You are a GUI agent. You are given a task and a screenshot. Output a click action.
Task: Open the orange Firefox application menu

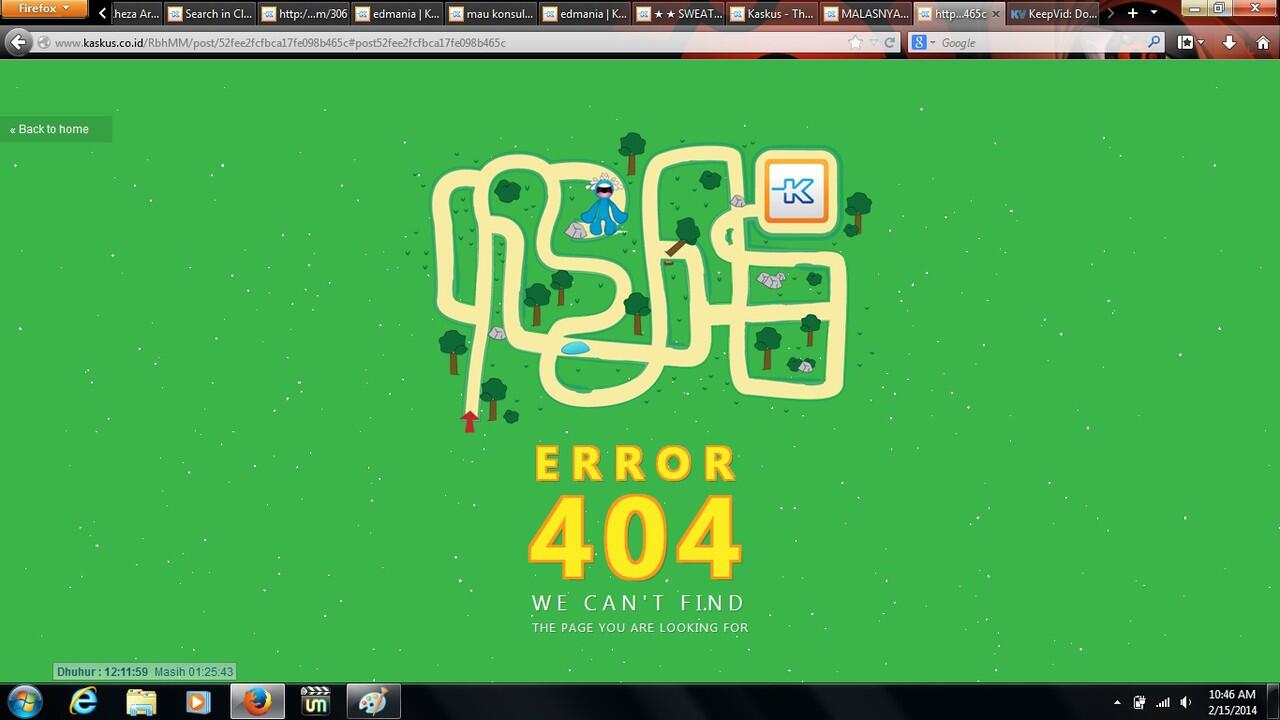(45, 9)
